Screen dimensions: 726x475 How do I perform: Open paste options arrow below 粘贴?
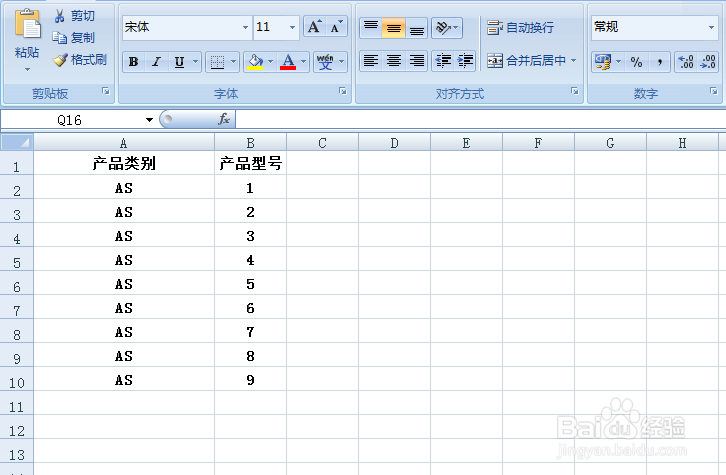pyautogui.click(x=27, y=69)
